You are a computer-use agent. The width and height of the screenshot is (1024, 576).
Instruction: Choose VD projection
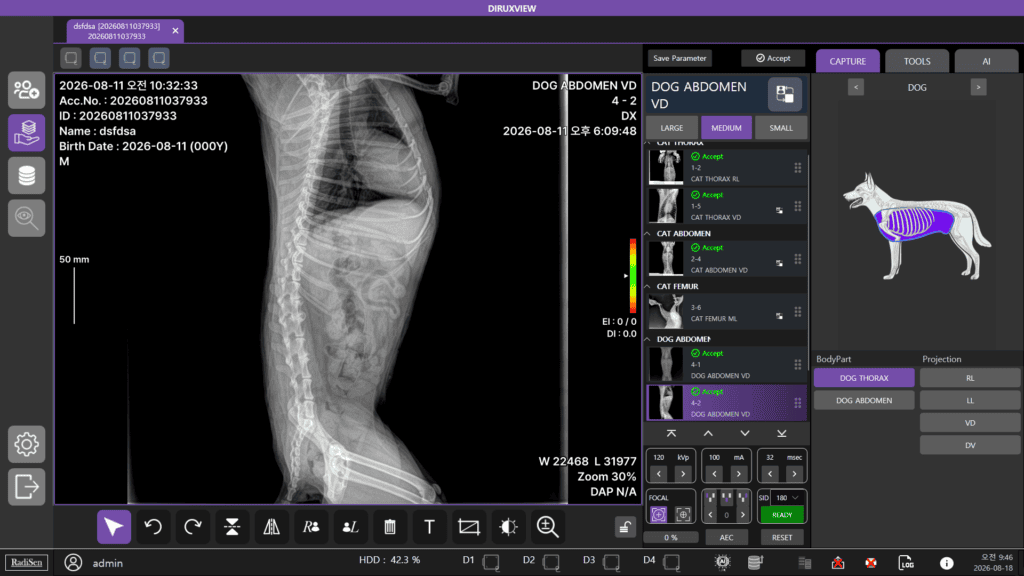970,423
